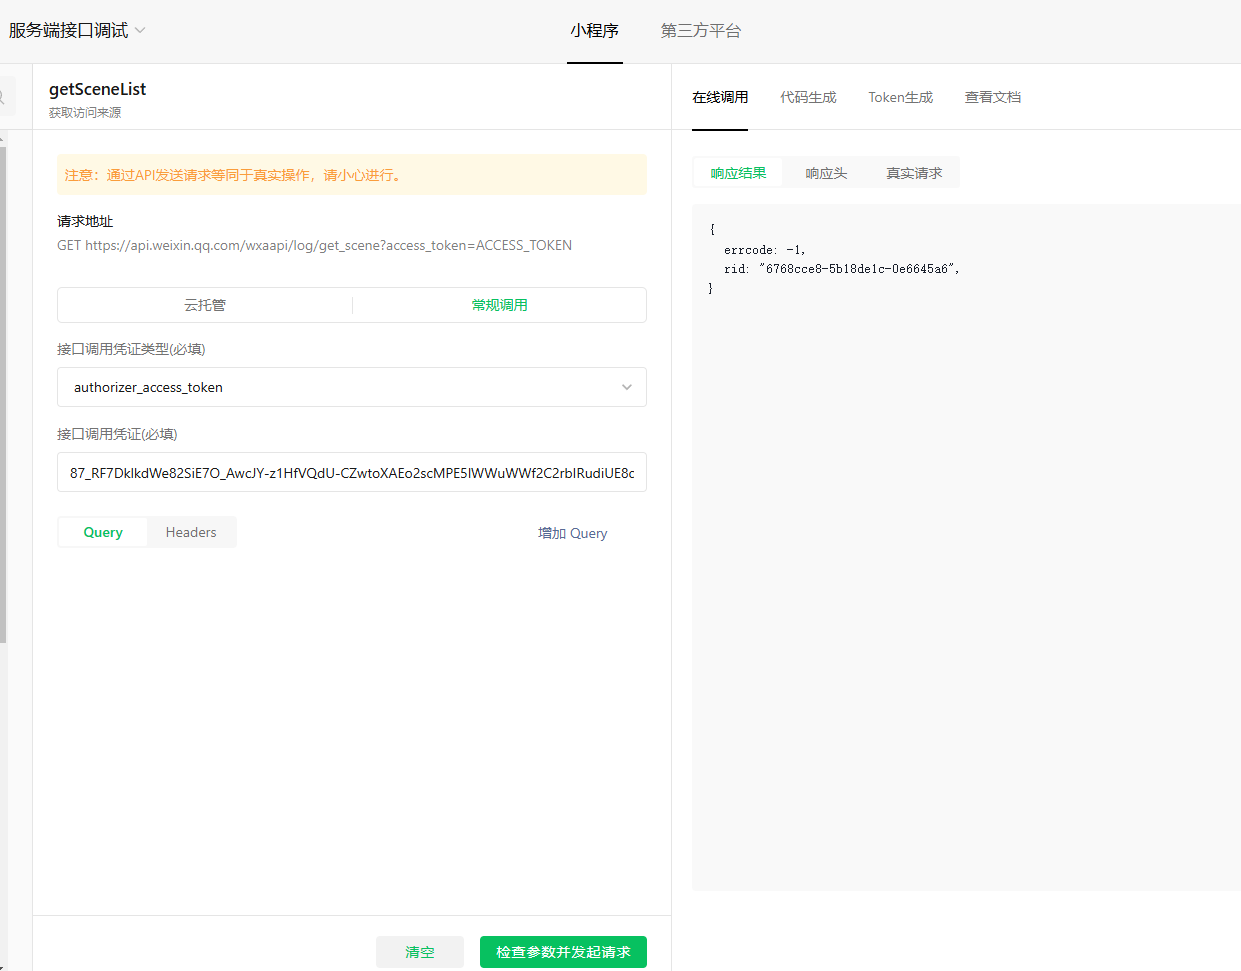Click the 接口调用凭证(必填) label
Viewport: 1241px width, 971px height.
117,434
